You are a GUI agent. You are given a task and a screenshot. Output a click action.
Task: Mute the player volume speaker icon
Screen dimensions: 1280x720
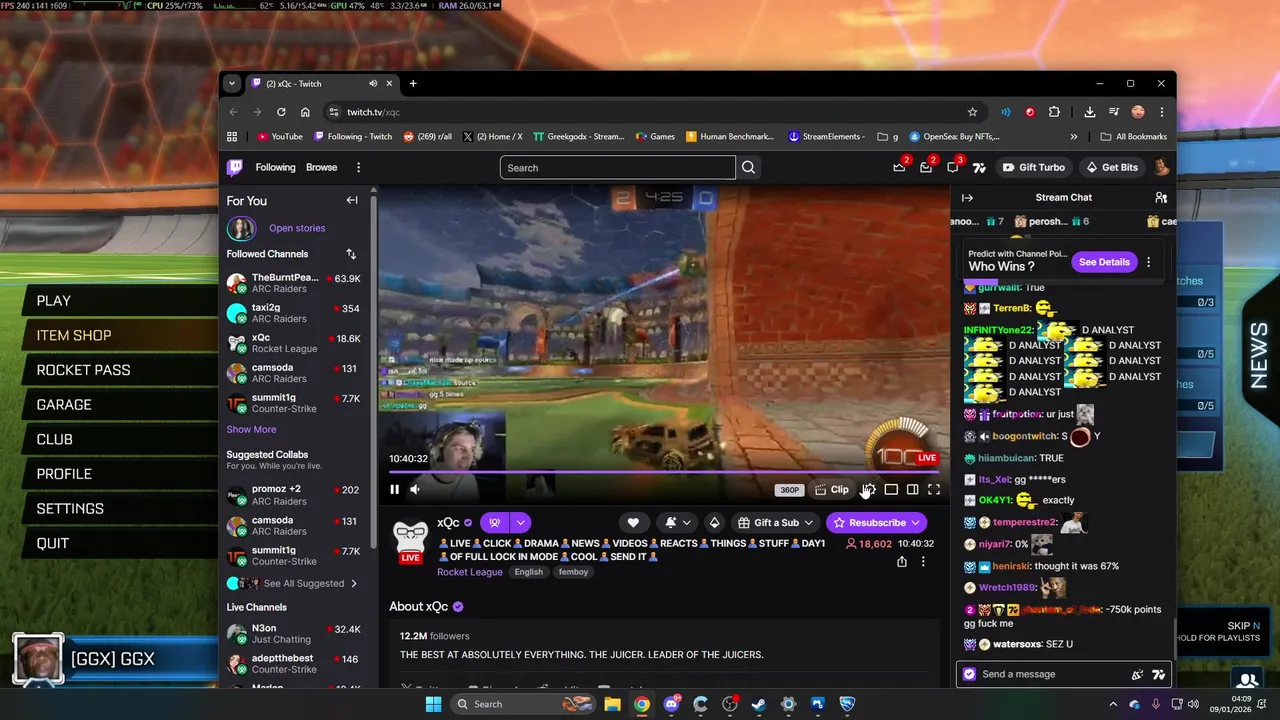click(415, 489)
